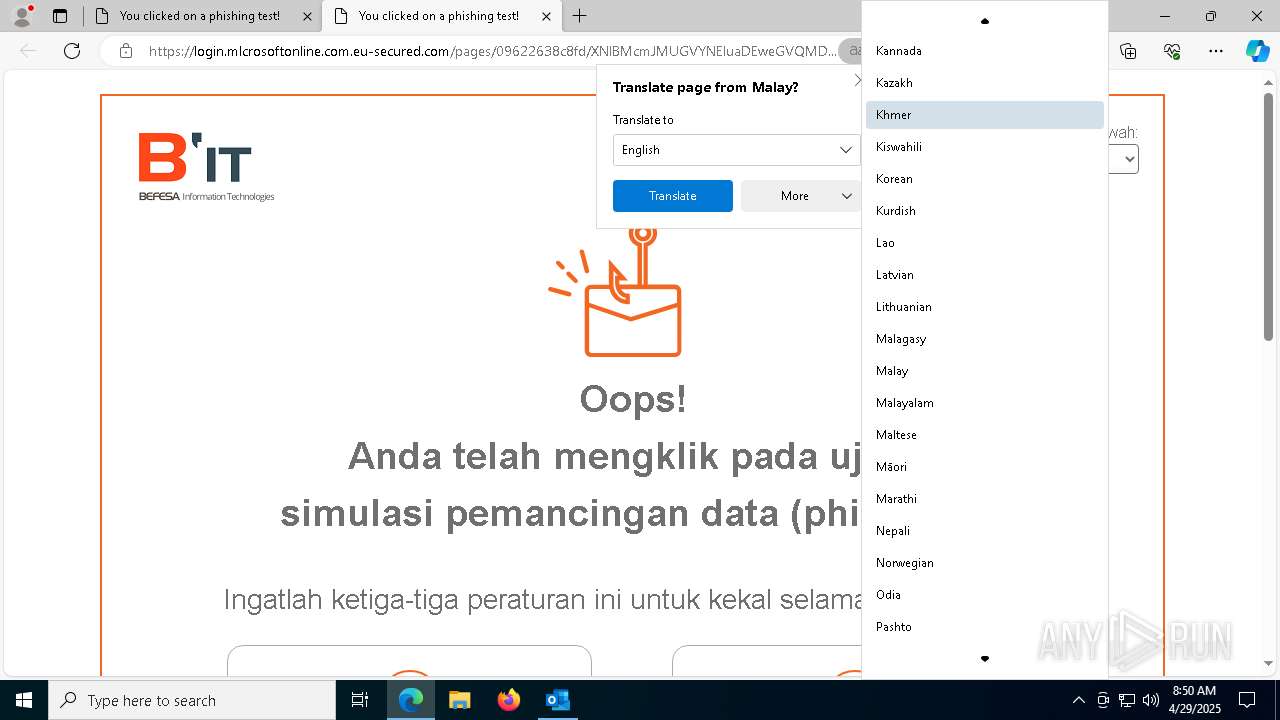
Task: Select Norwegian language option
Action: [x=985, y=563]
